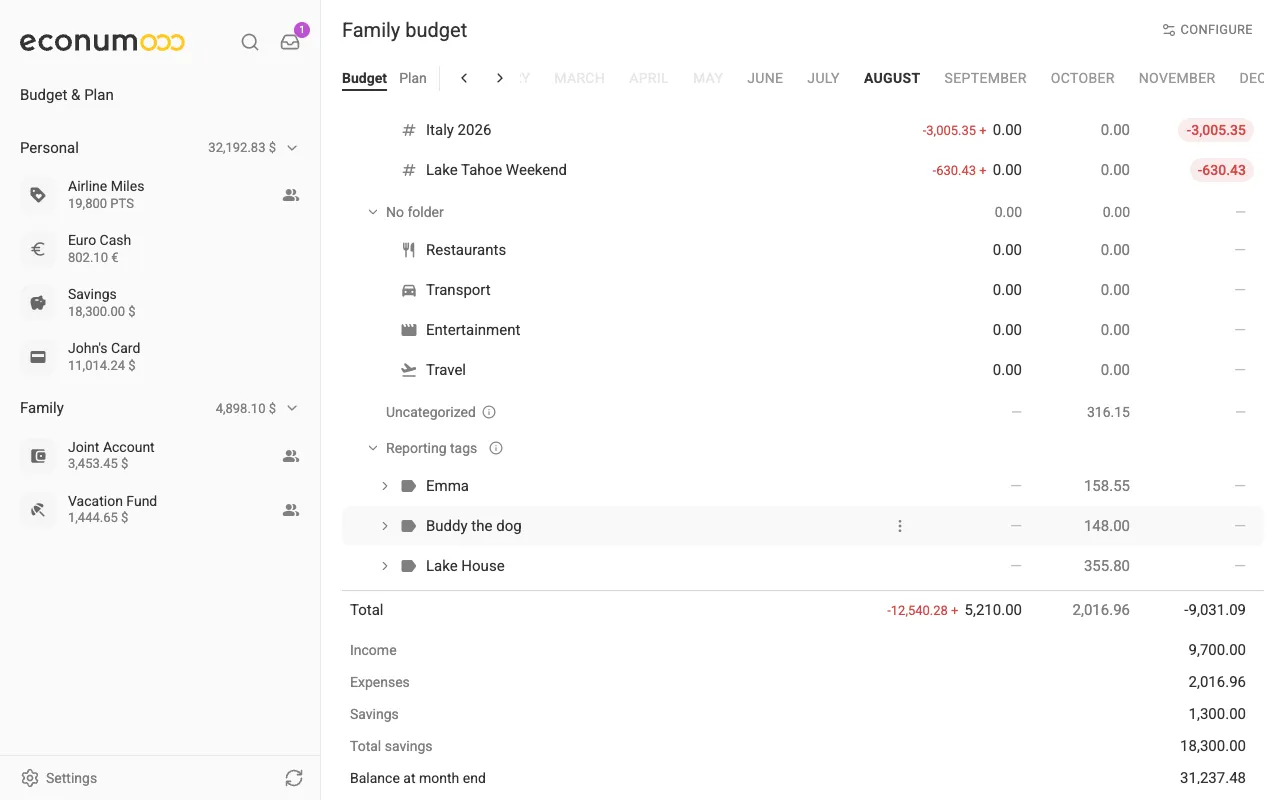Click the -3,005.35 balance badge

tap(1216, 130)
